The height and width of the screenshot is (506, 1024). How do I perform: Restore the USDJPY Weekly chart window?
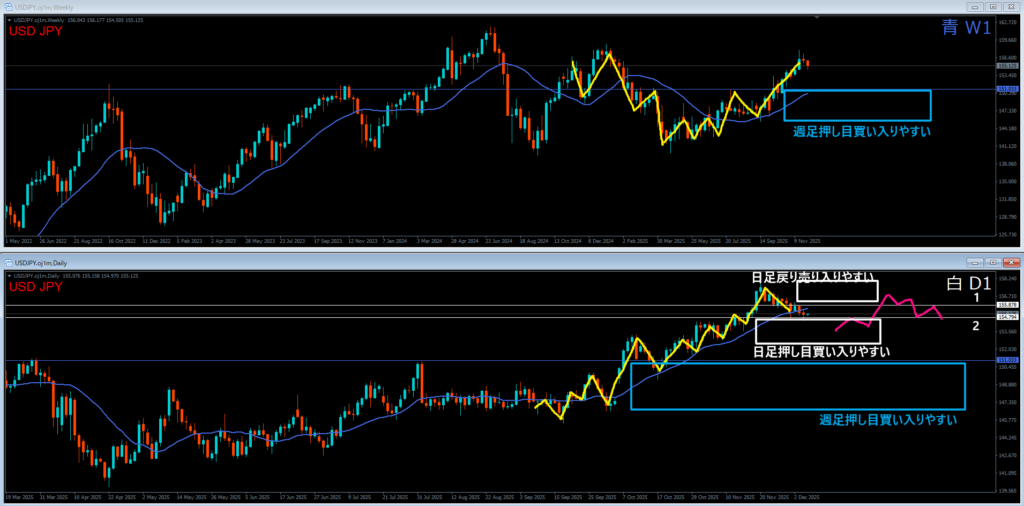point(993,7)
